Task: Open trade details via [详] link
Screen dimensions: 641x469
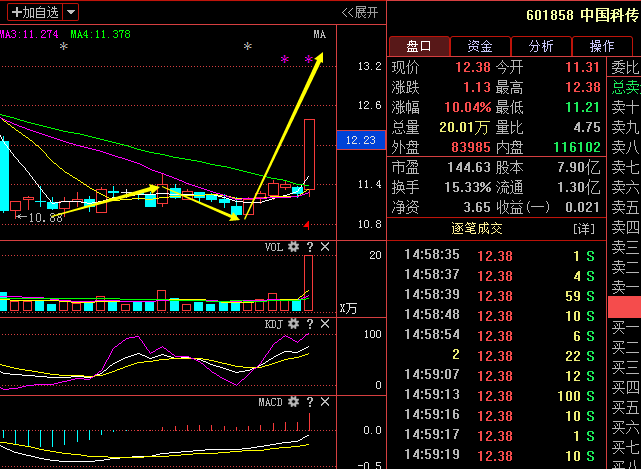Action: 584,229
